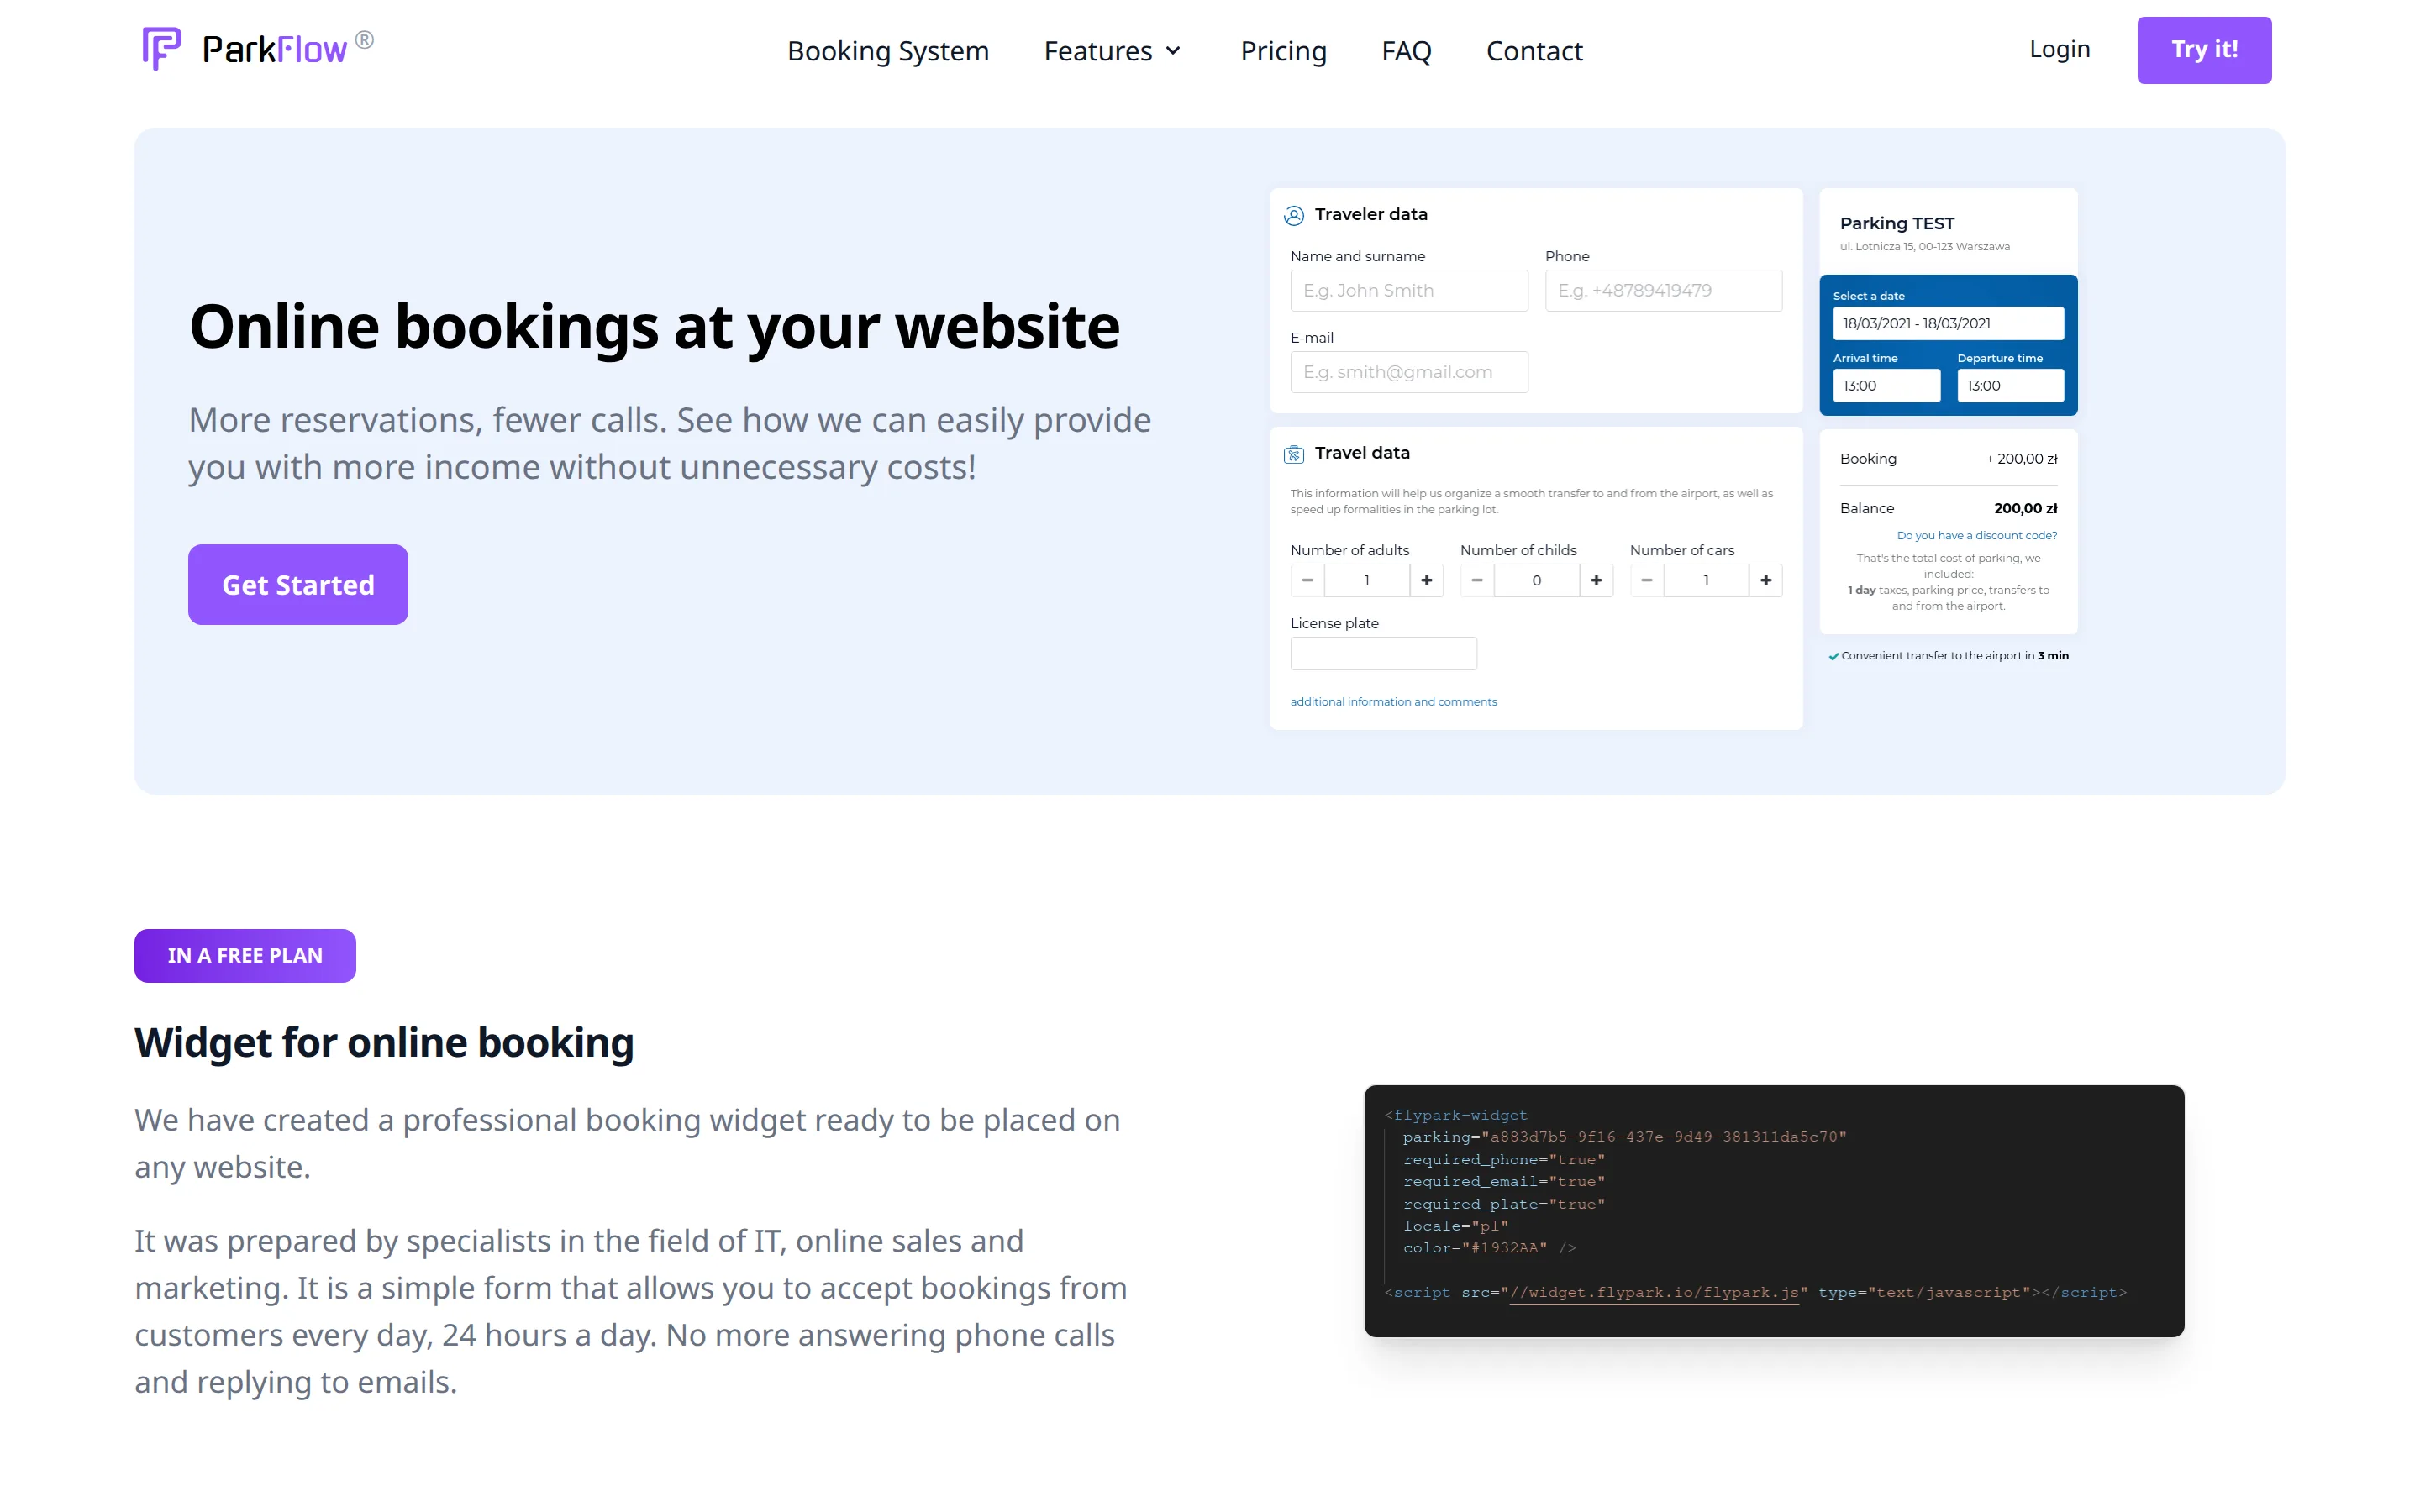This screenshot has height=1512, width=2420.
Task: Expand the Features dropdown chevron
Action: (1174, 51)
